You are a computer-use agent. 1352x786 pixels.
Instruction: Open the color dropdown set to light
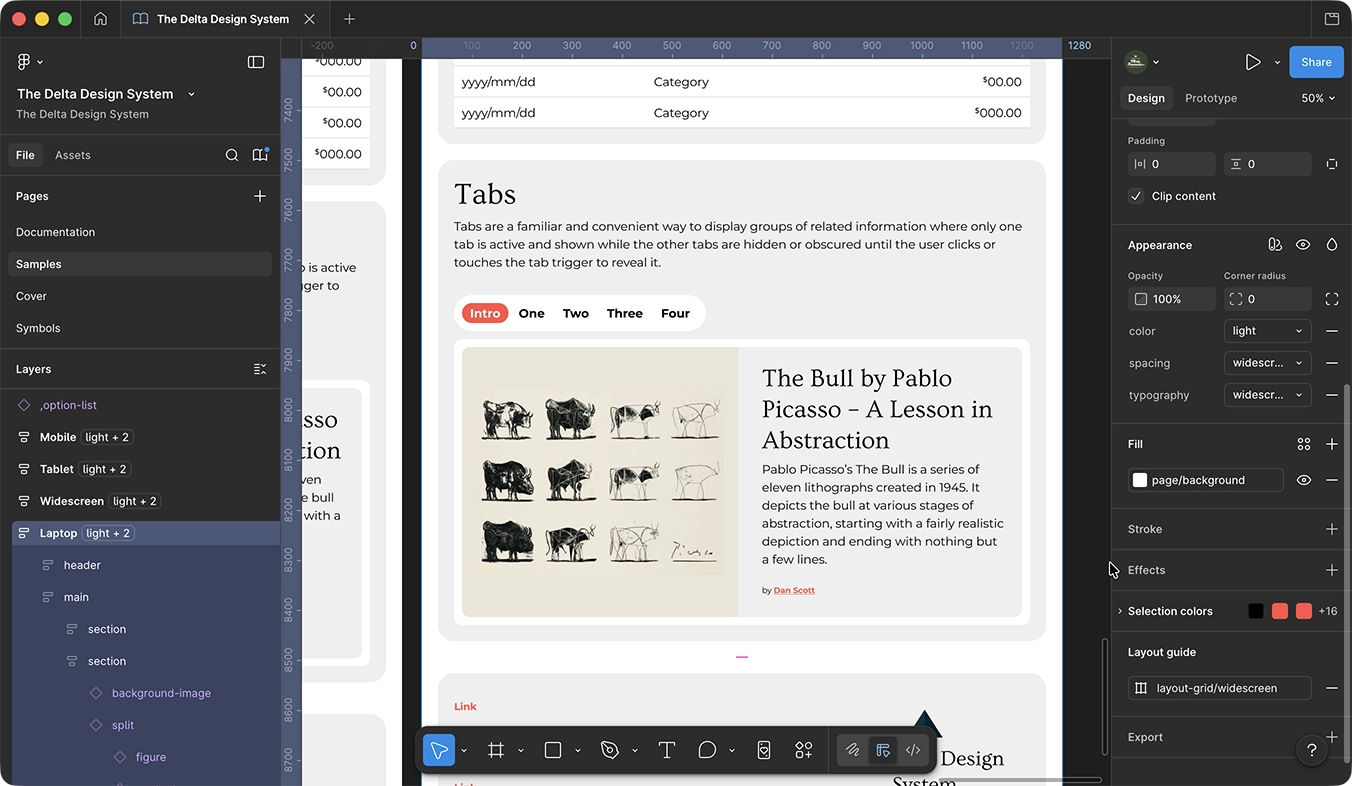(1267, 330)
